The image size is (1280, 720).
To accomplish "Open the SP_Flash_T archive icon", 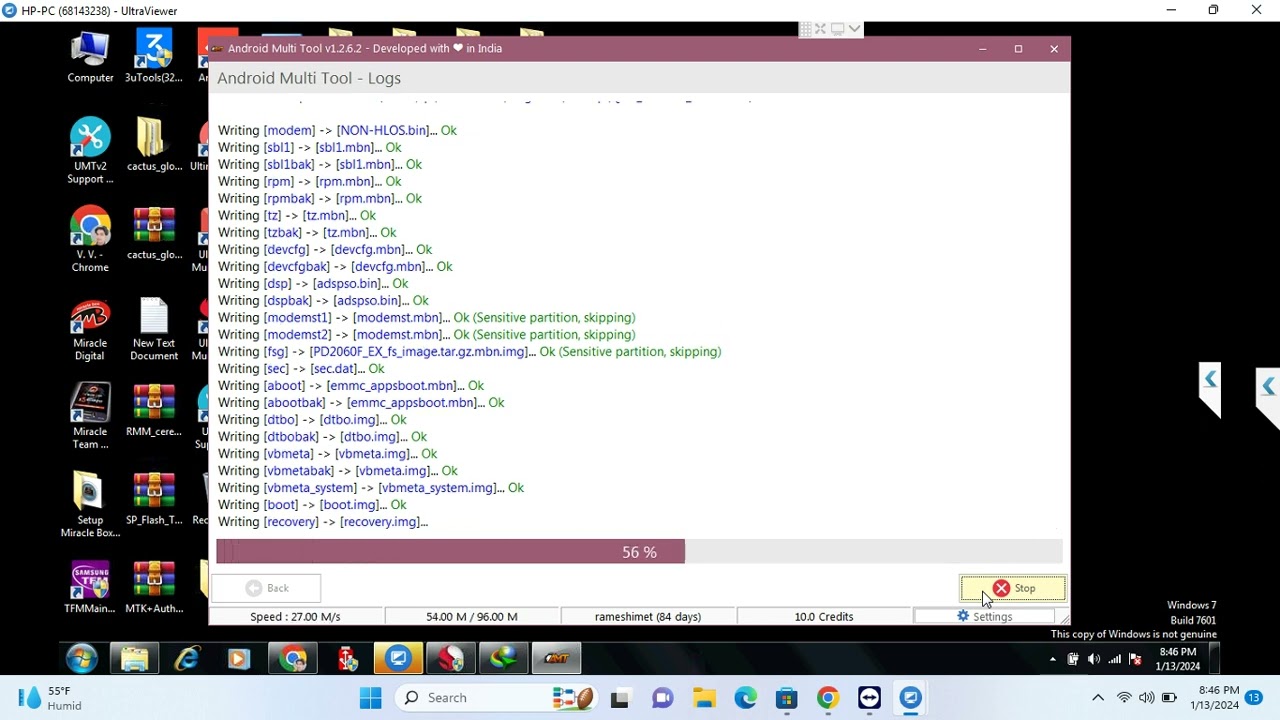I will click(153, 499).
